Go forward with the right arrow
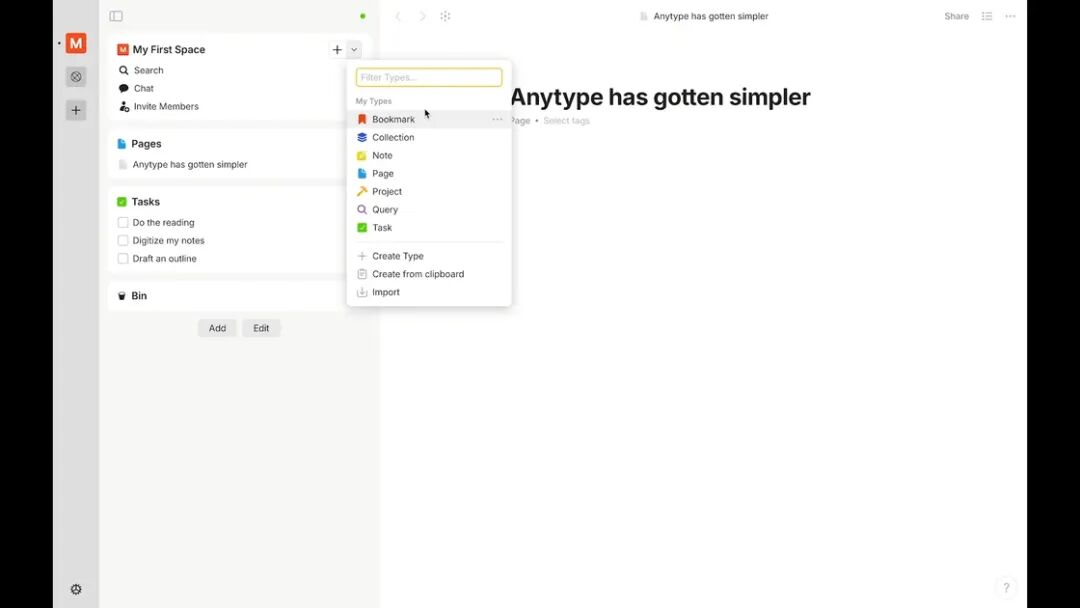The image size is (1080, 608). (x=422, y=16)
